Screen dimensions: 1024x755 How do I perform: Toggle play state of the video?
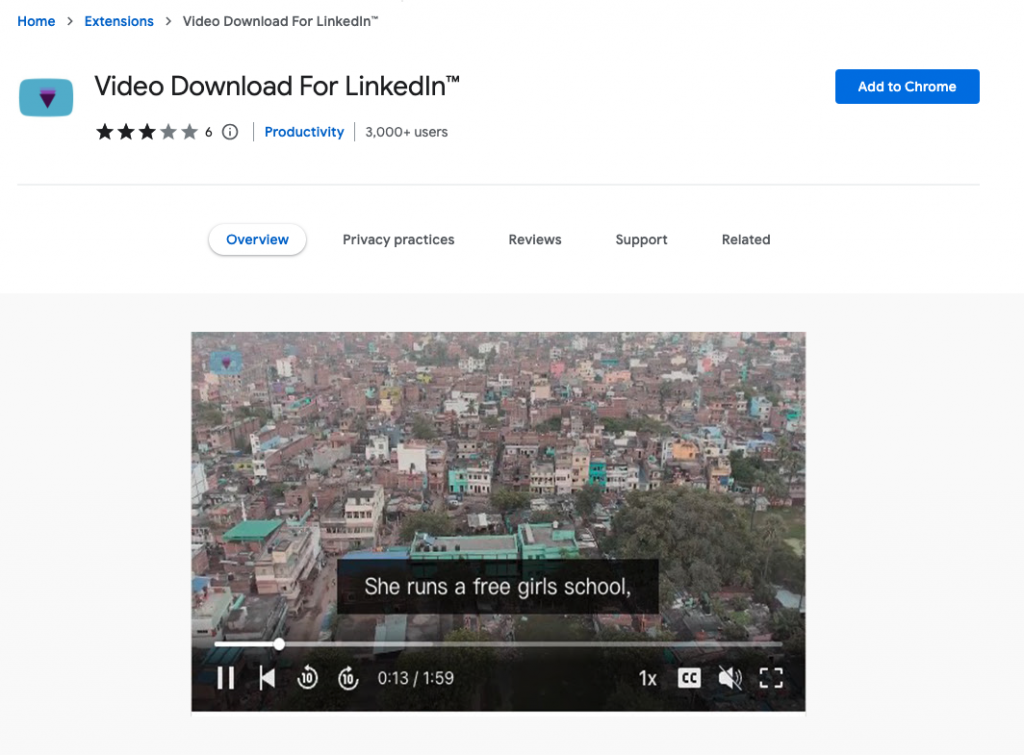pyautogui.click(x=226, y=678)
